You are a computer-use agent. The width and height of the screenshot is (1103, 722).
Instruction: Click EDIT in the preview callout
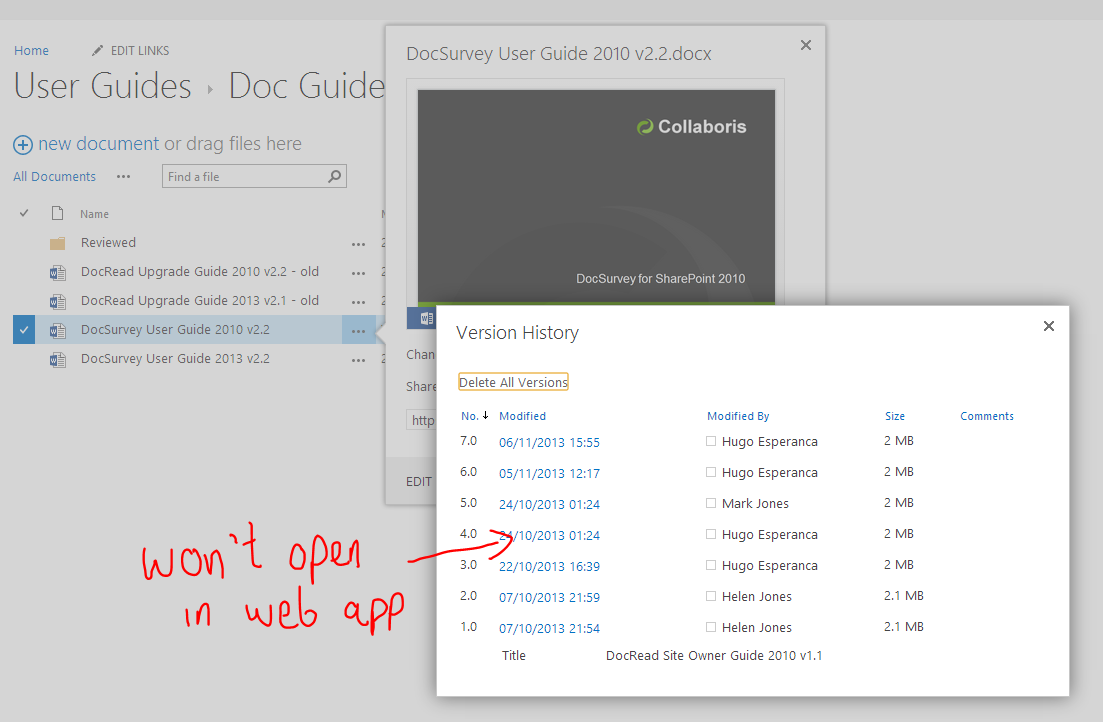pos(419,482)
